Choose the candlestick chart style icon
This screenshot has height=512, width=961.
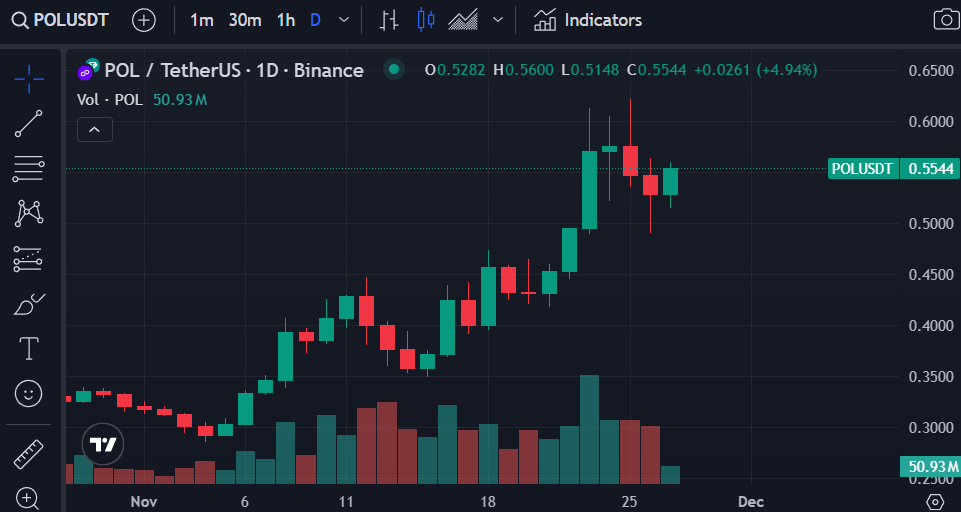[x=426, y=20]
